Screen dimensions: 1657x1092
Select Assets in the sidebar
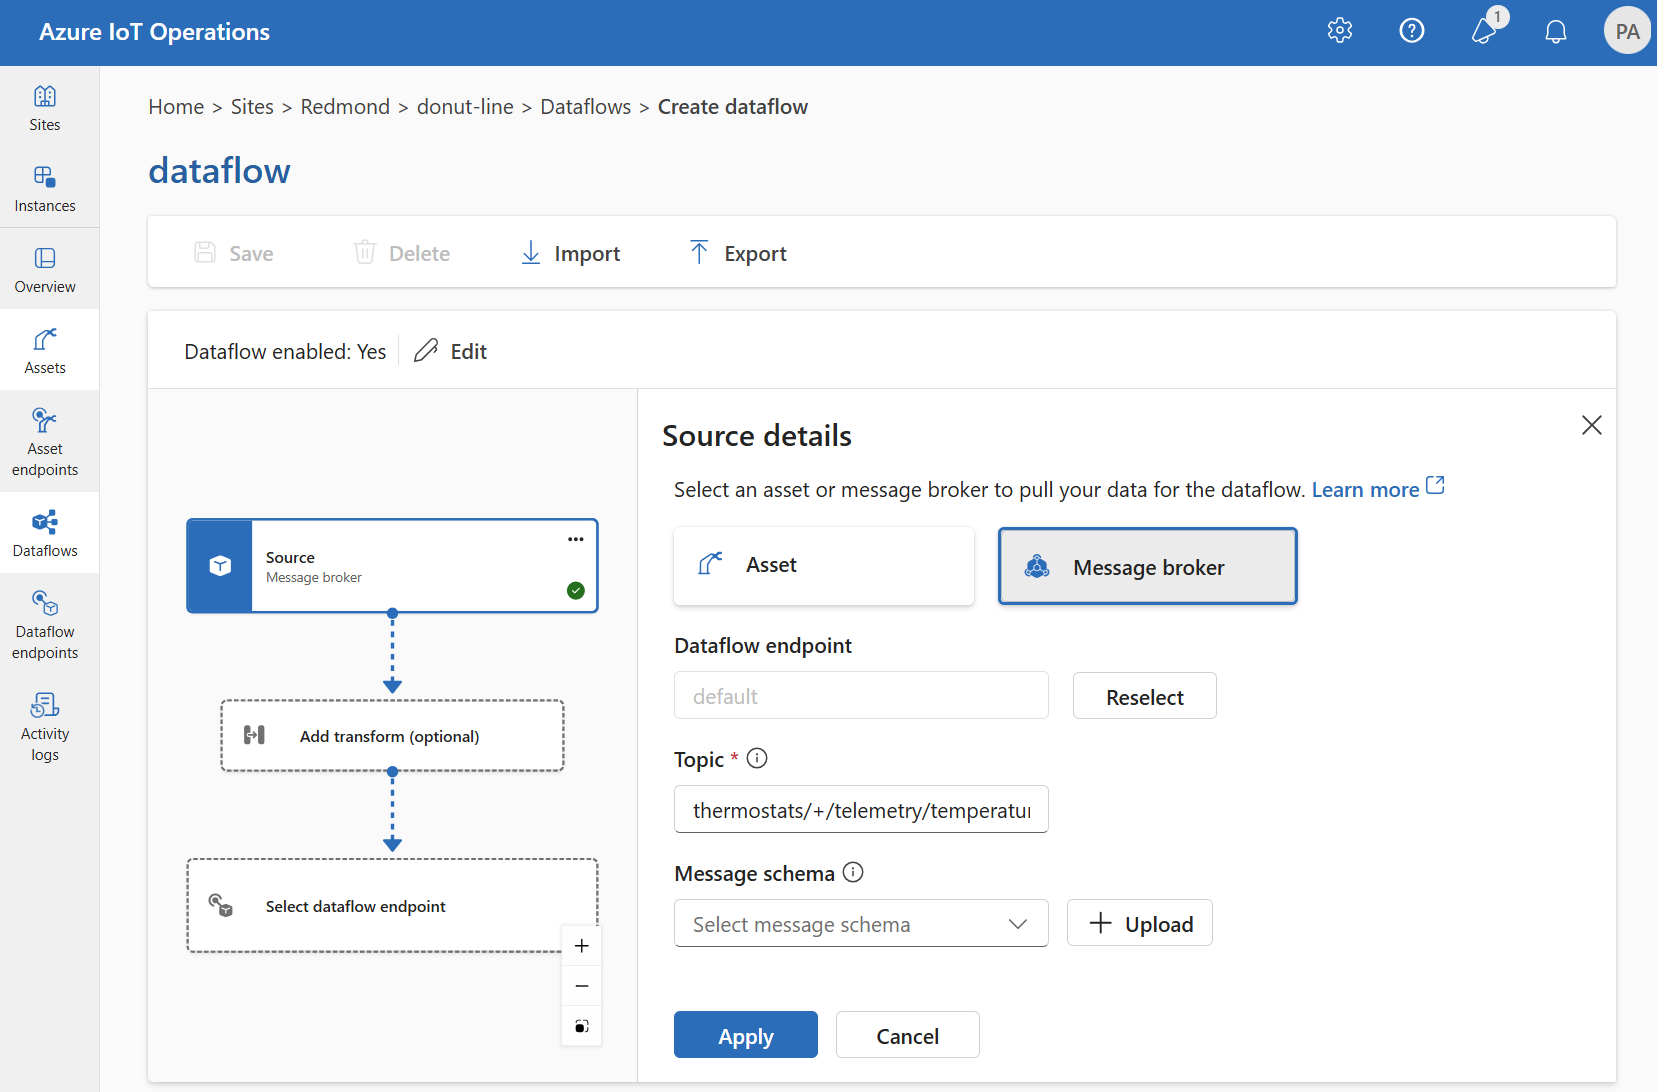pos(45,351)
